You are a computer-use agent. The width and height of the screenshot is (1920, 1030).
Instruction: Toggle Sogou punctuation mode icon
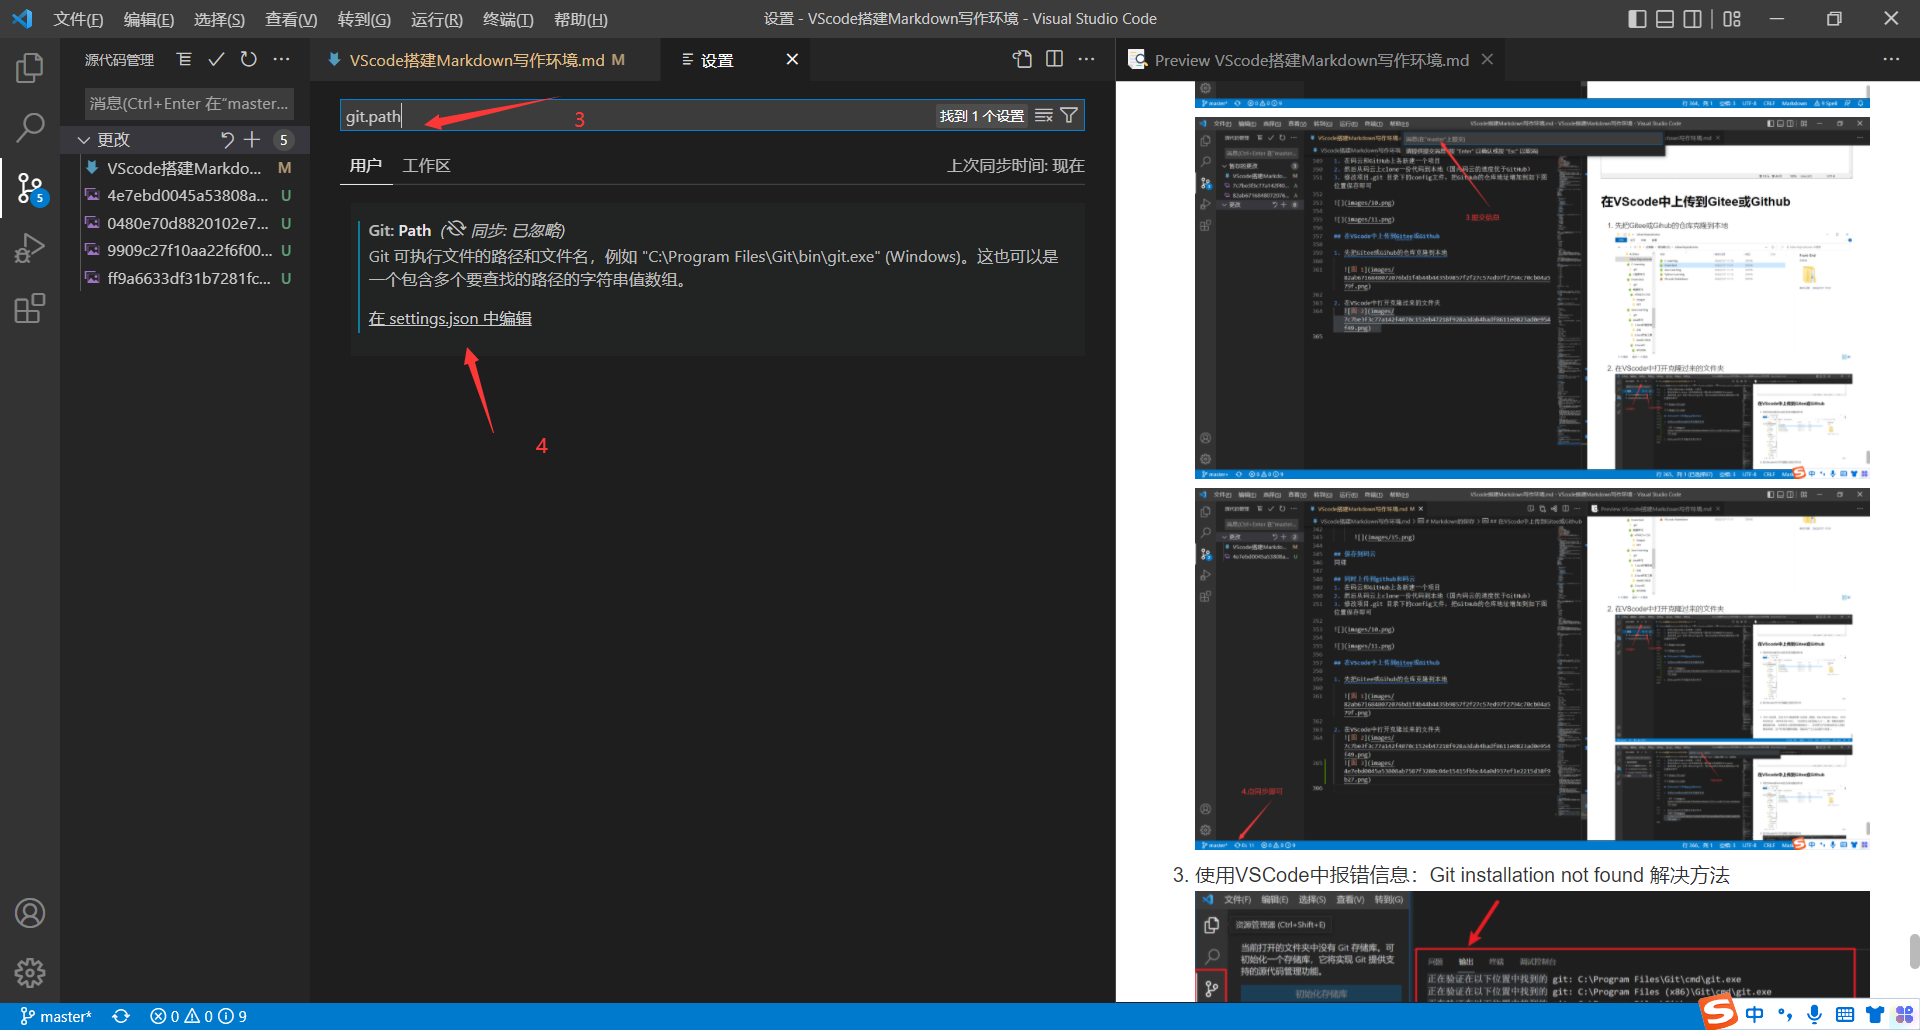1785,1014
